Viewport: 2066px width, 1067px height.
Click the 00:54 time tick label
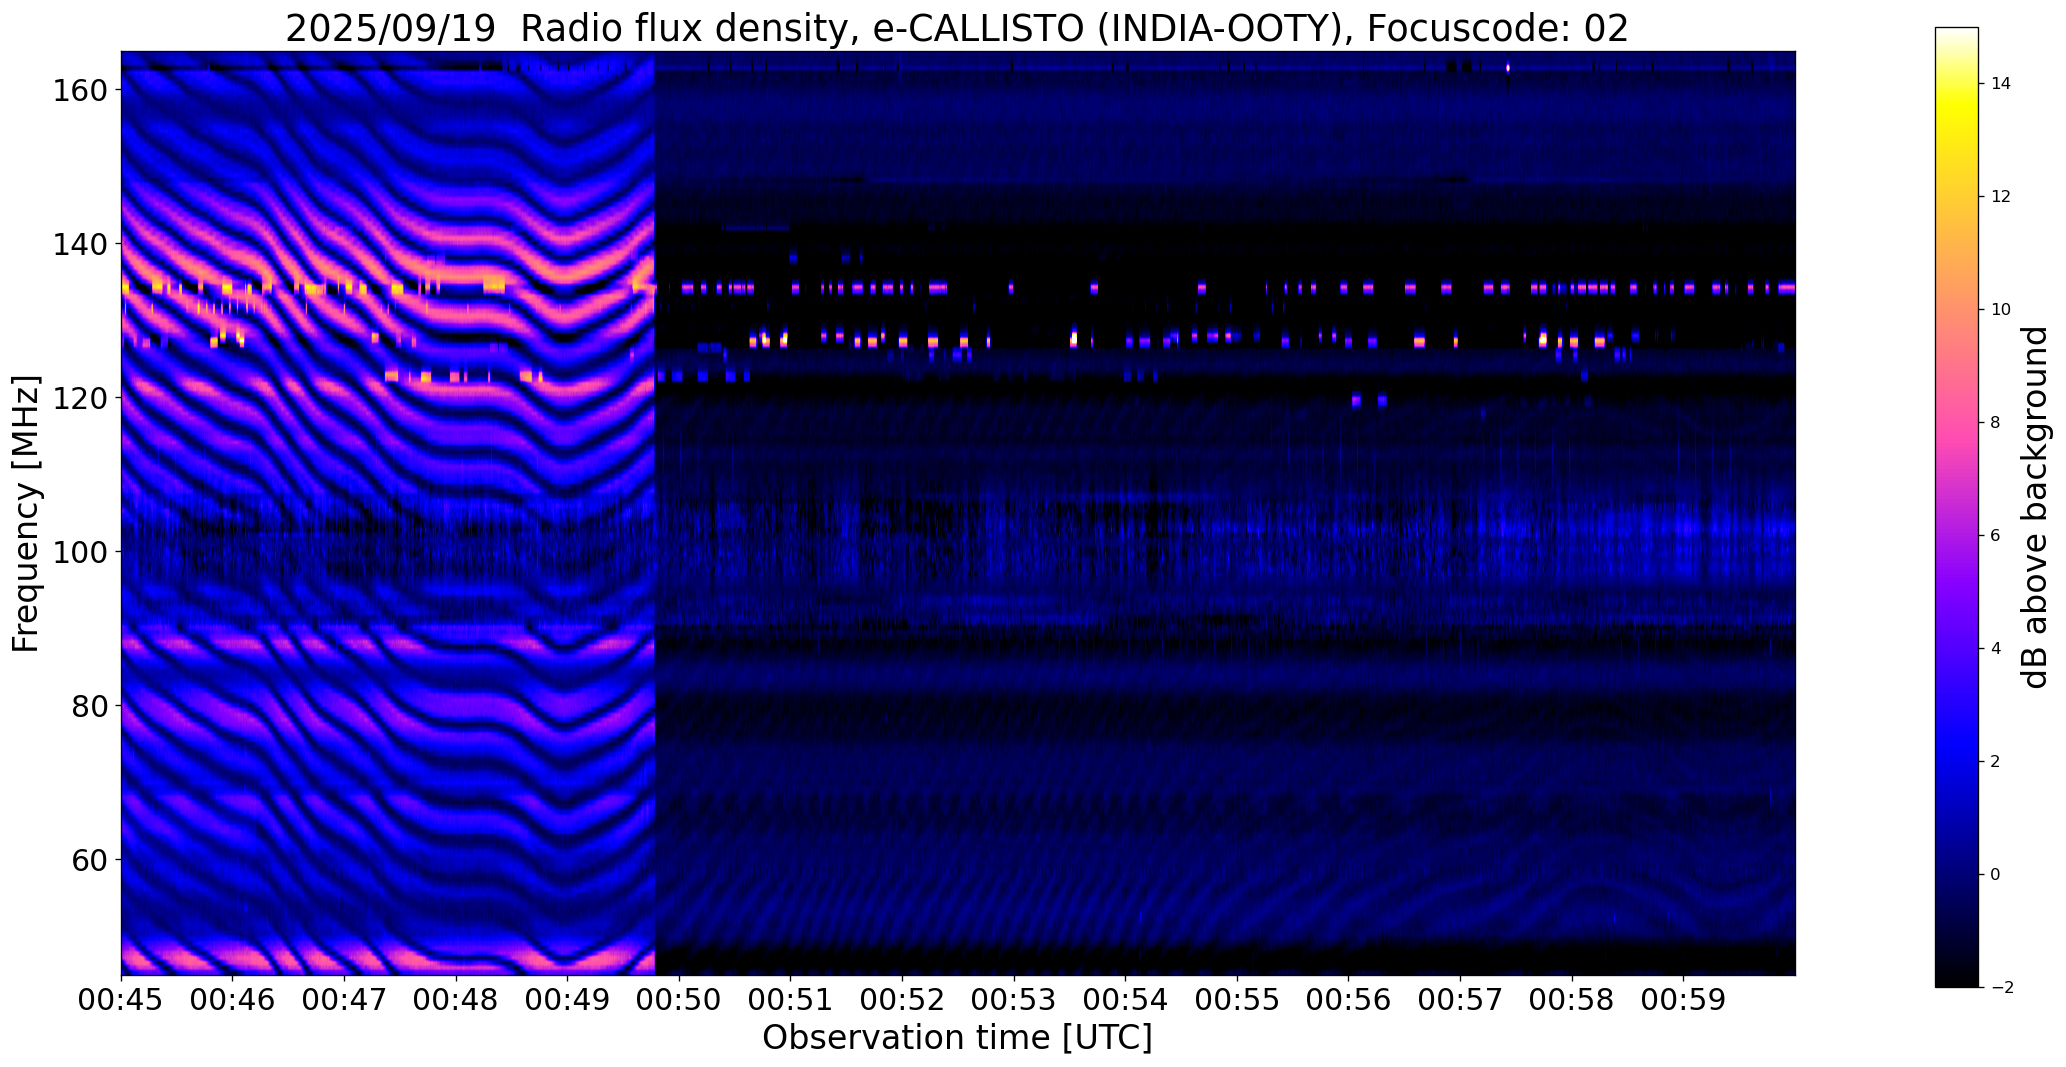tap(1126, 1000)
